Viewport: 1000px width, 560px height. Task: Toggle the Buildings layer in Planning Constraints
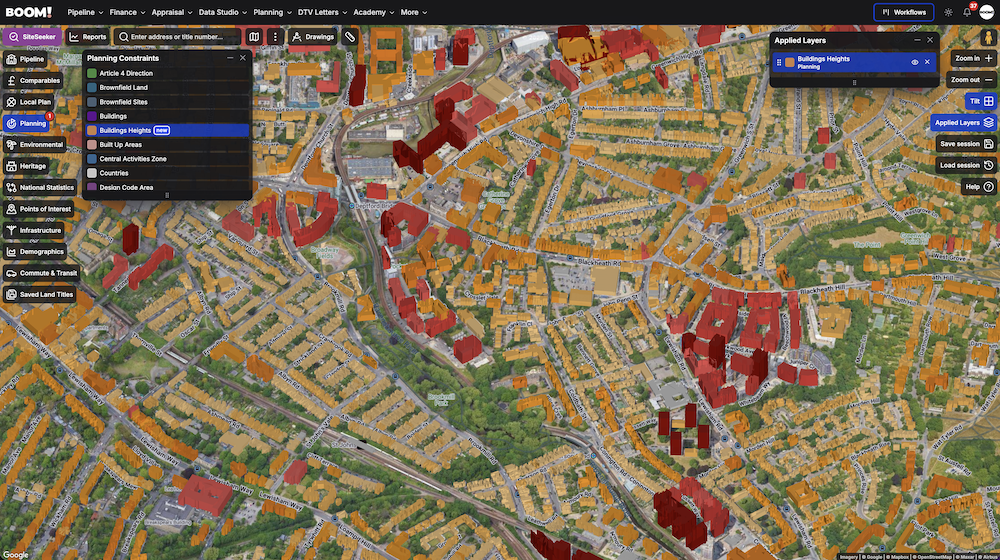point(167,116)
